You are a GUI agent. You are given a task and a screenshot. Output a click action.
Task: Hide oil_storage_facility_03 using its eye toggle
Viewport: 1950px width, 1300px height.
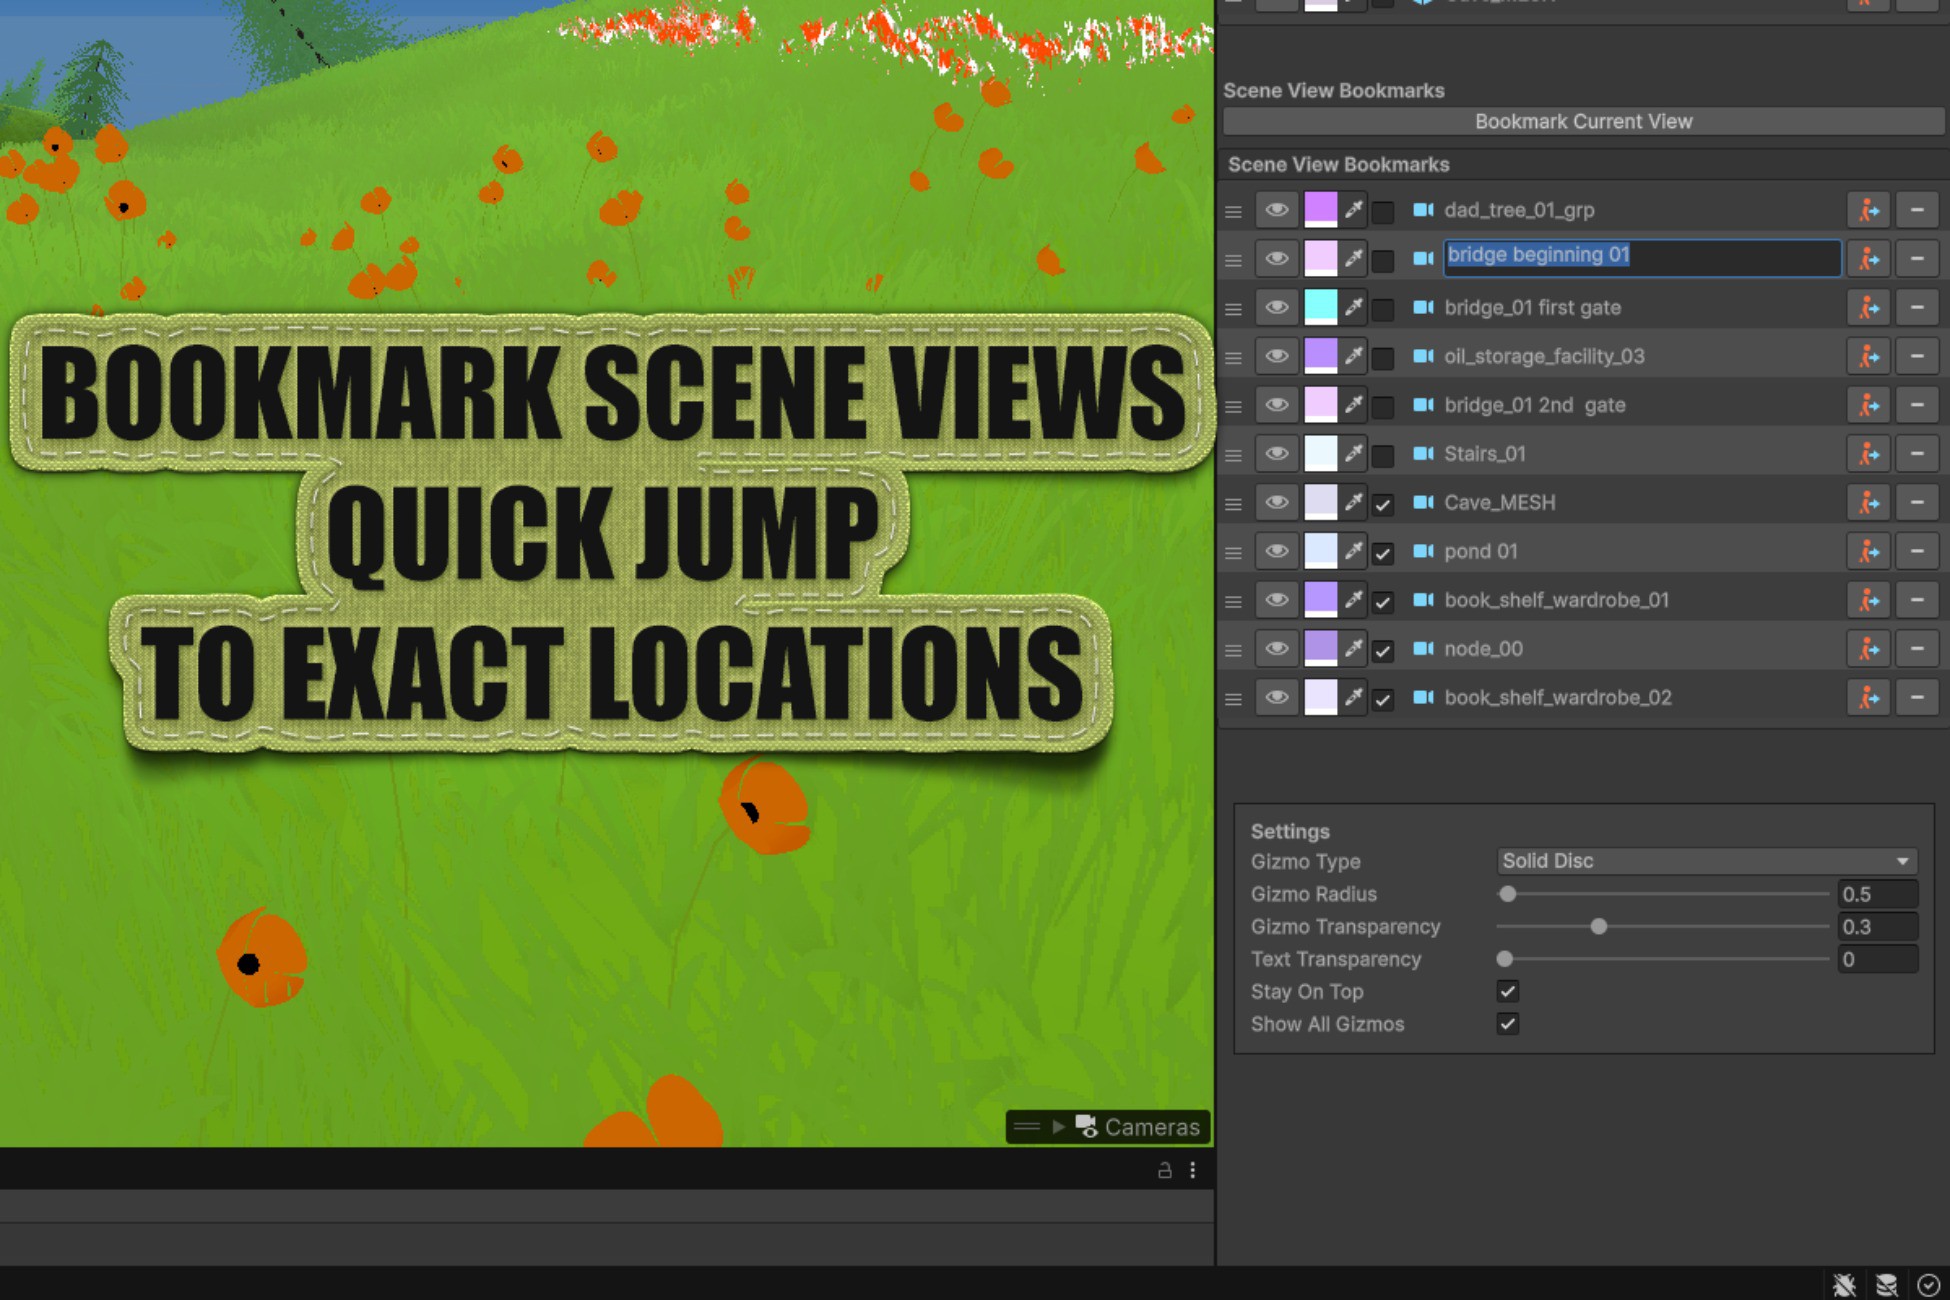[x=1277, y=356]
